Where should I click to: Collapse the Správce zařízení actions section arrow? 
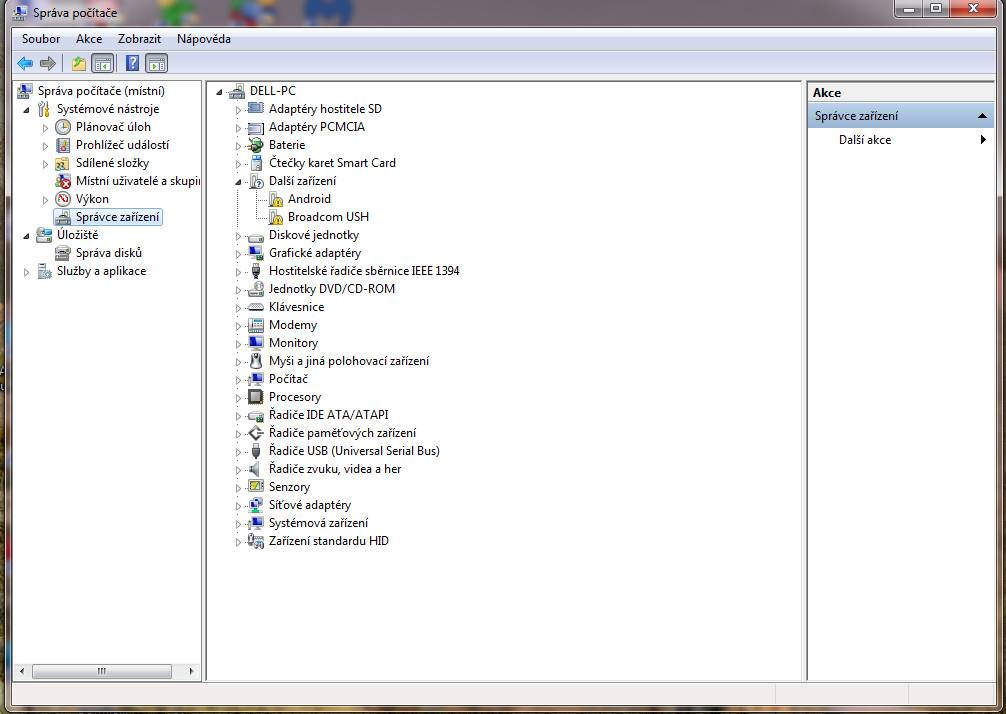pyautogui.click(x=982, y=116)
